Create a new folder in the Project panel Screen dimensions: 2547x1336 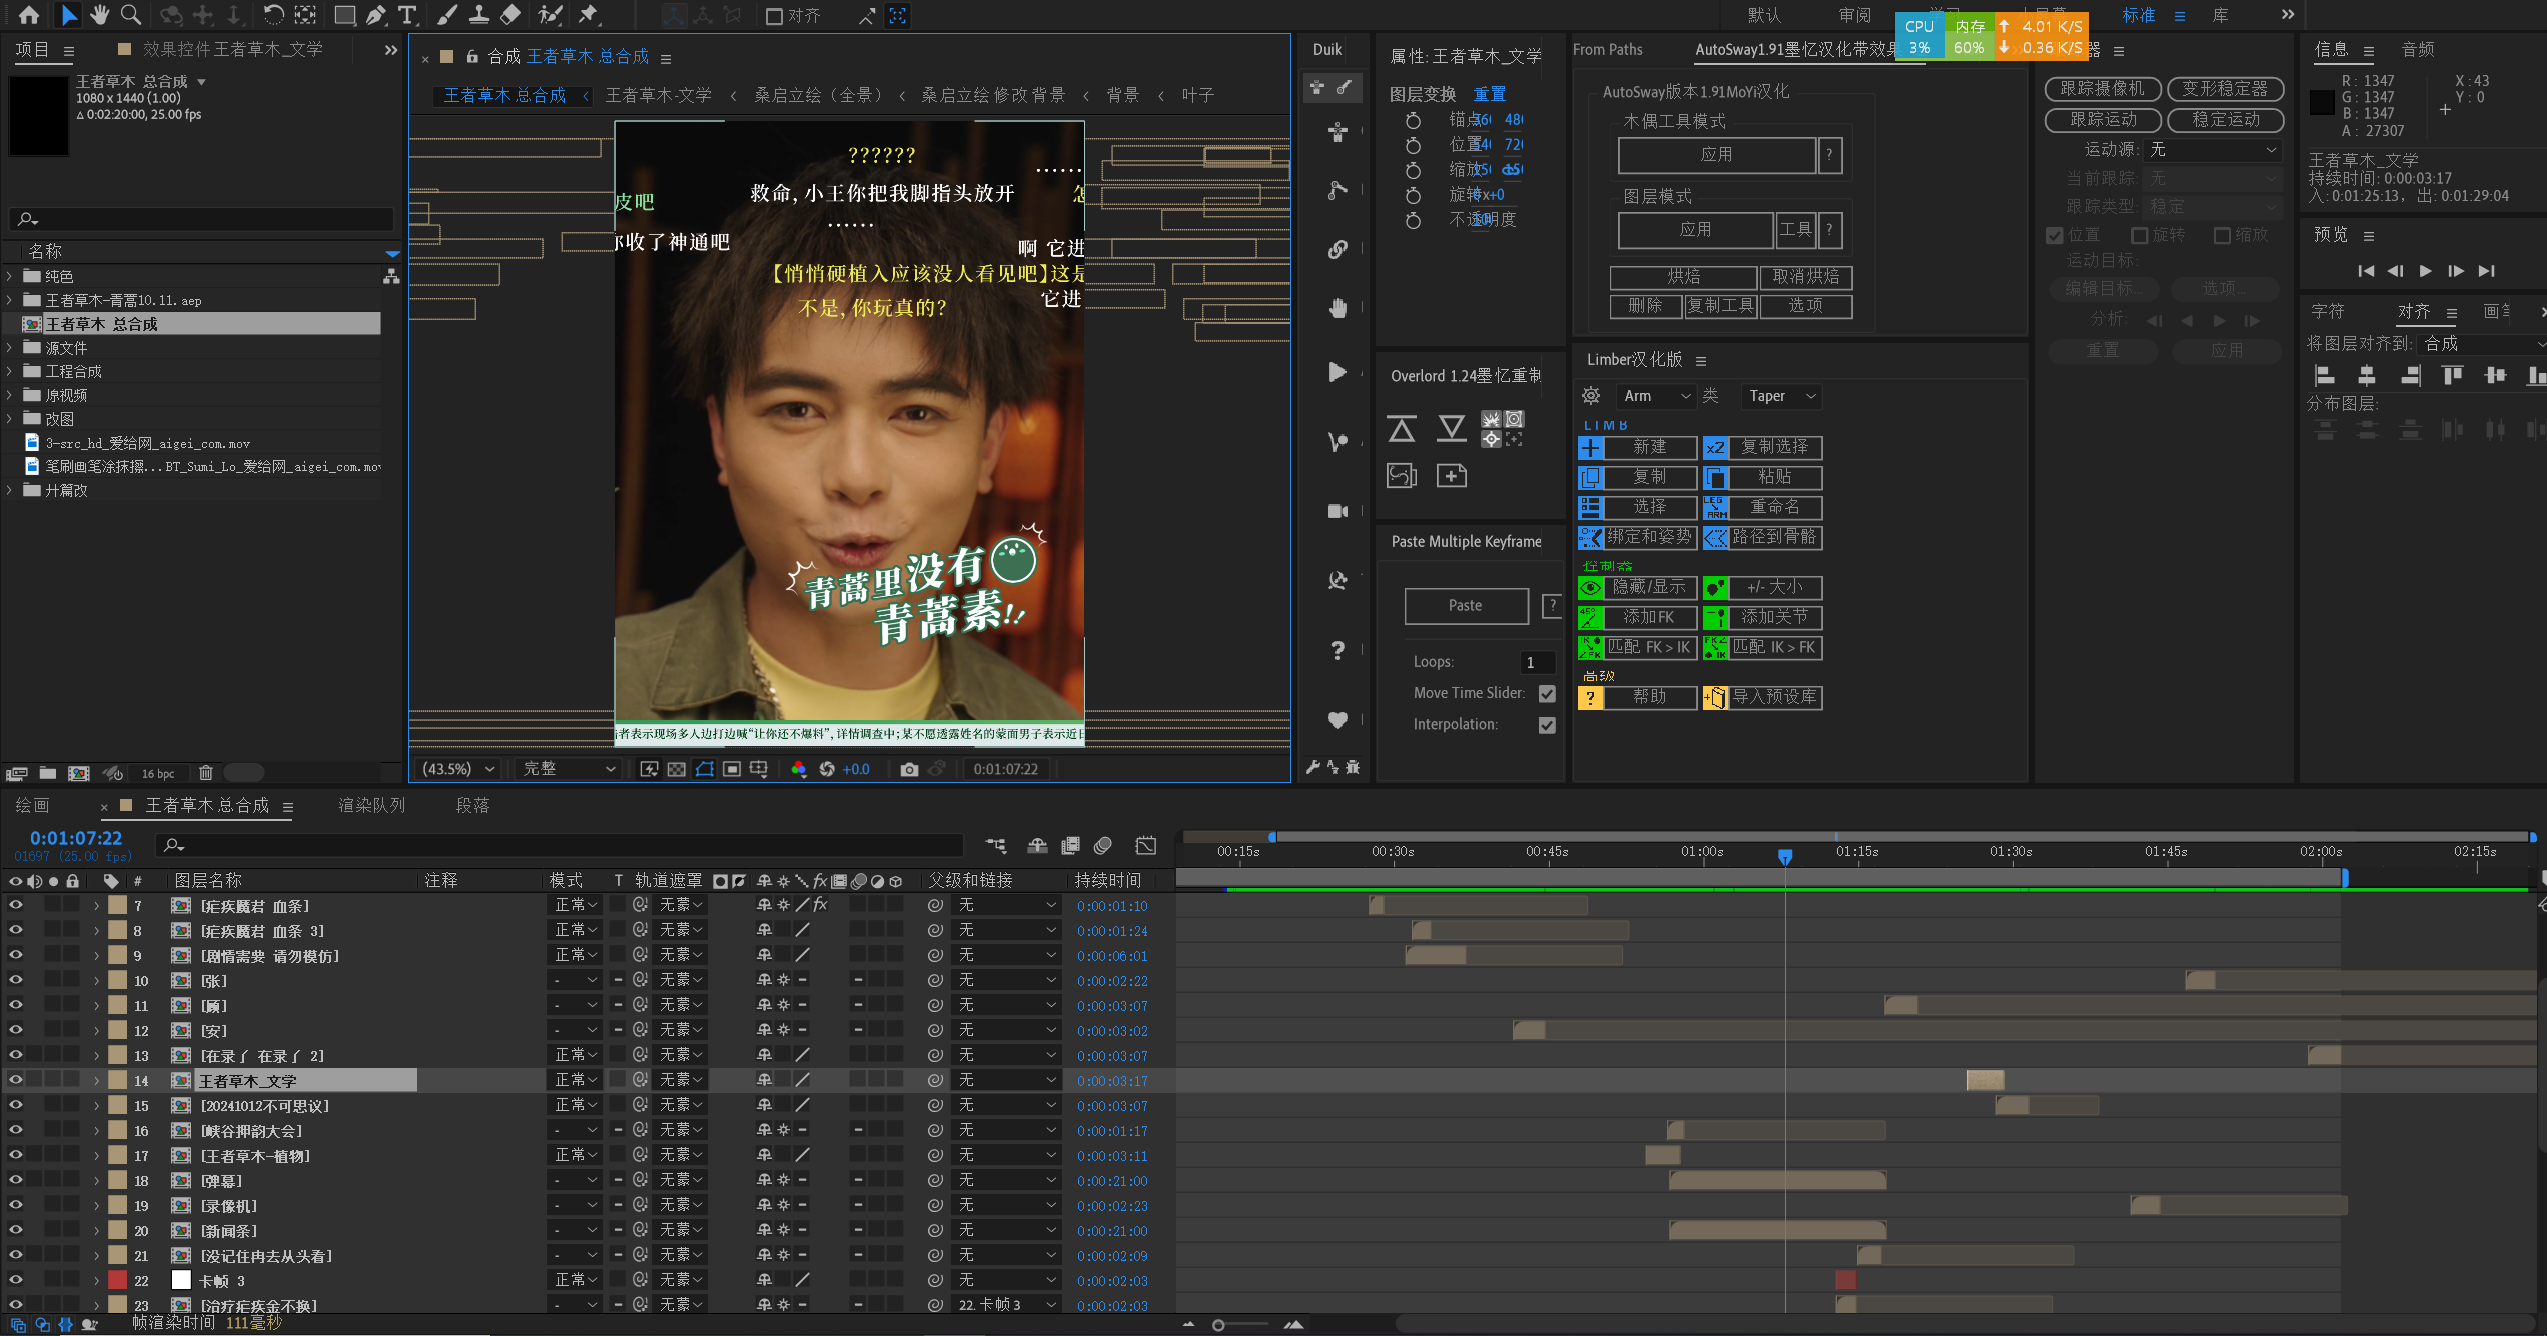pos(47,773)
